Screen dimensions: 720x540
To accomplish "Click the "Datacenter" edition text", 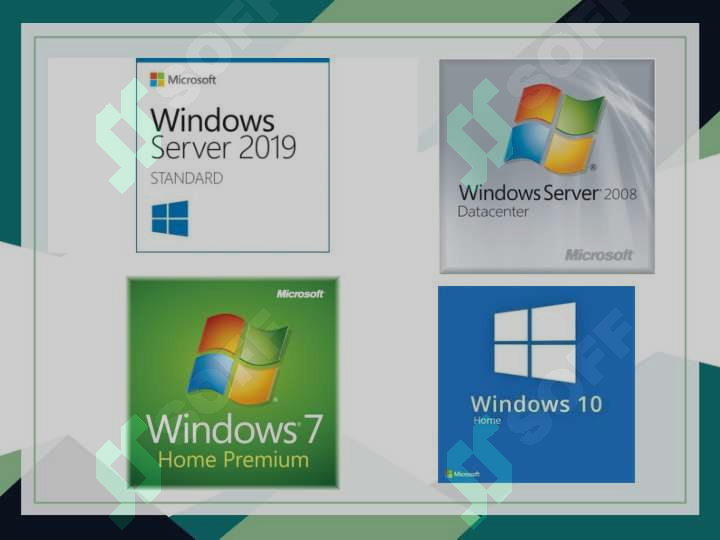I will tap(493, 212).
